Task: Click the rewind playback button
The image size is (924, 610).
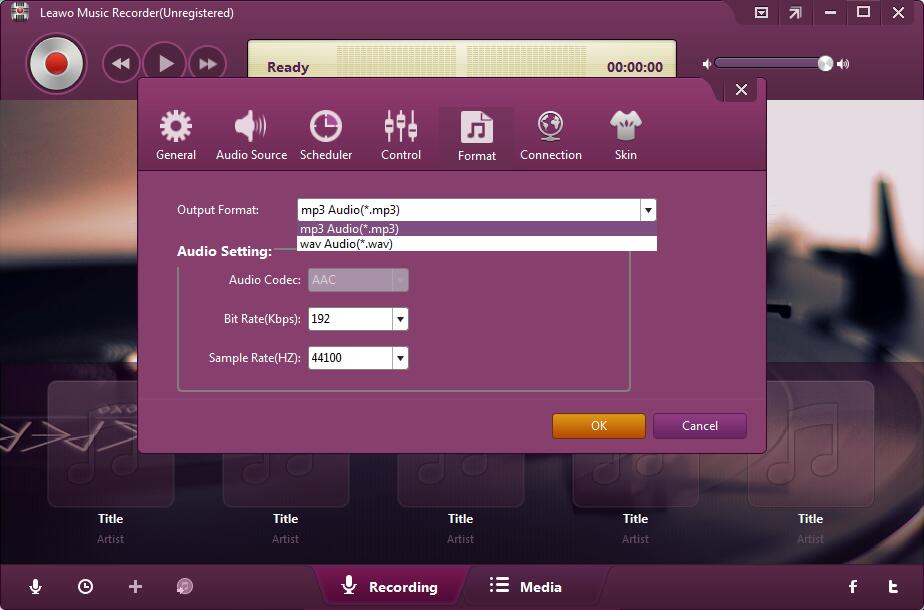Action: (x=121, y=64)
